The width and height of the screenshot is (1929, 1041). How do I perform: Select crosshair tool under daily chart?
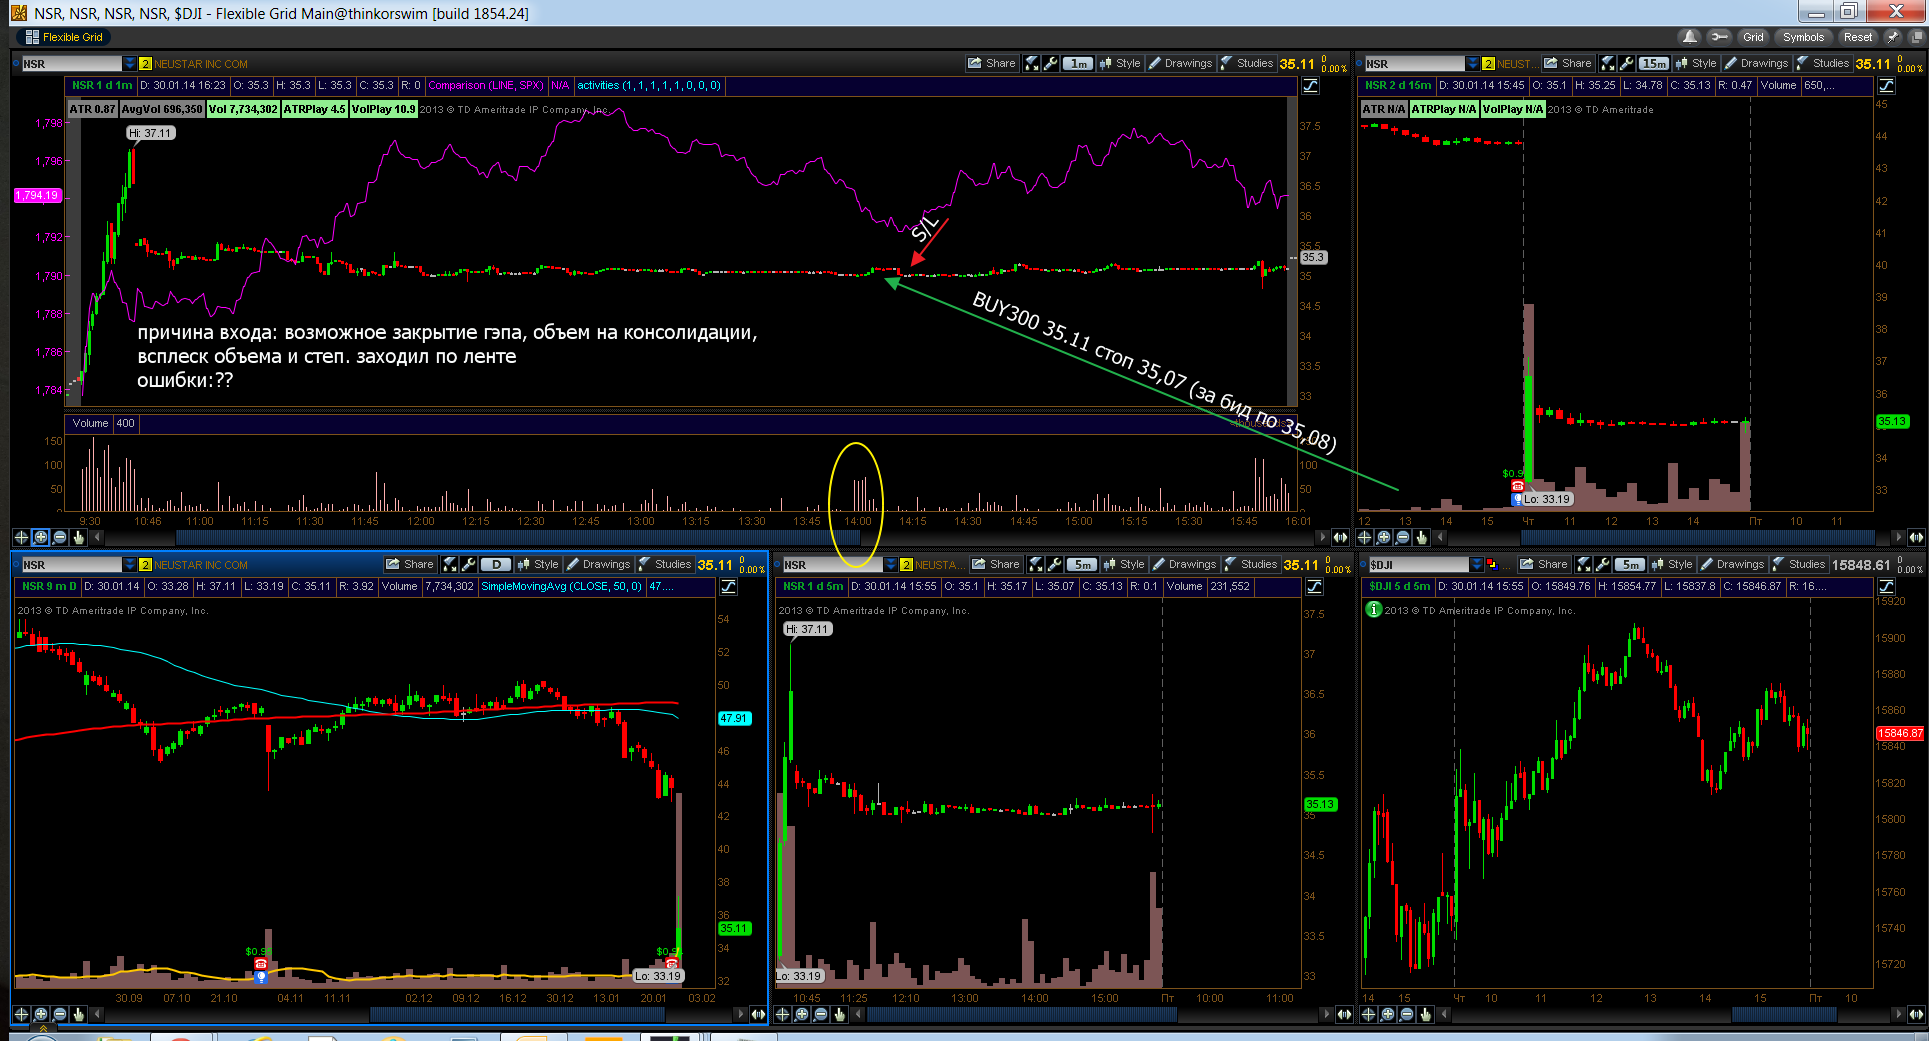(21, 1014)
